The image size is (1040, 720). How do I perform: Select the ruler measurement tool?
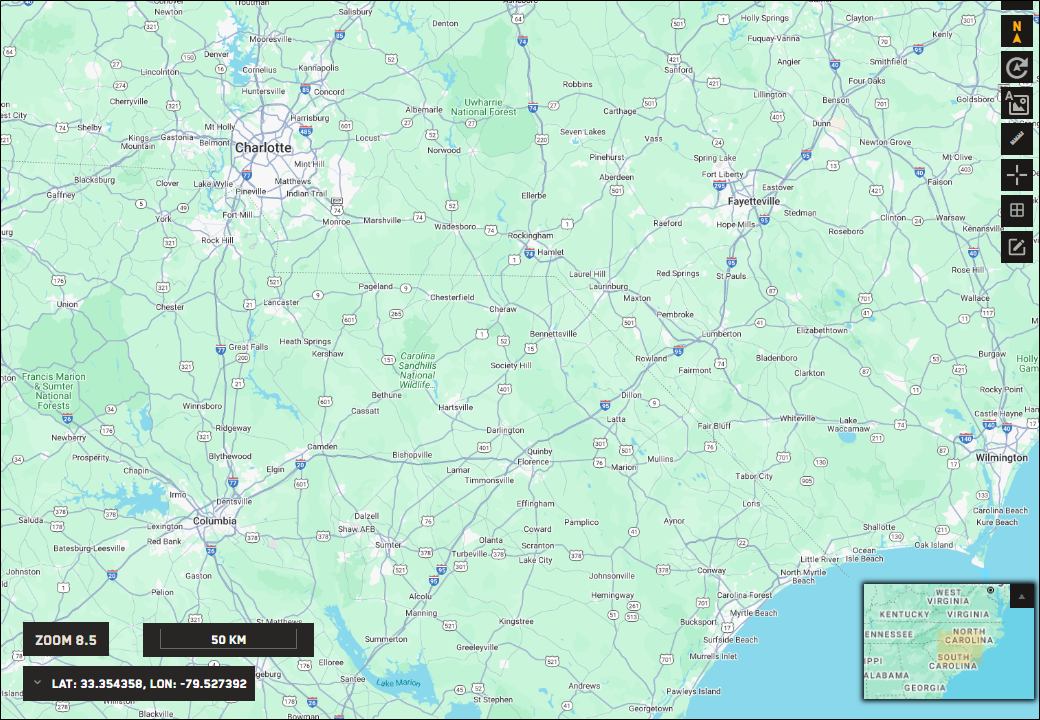1017,139
